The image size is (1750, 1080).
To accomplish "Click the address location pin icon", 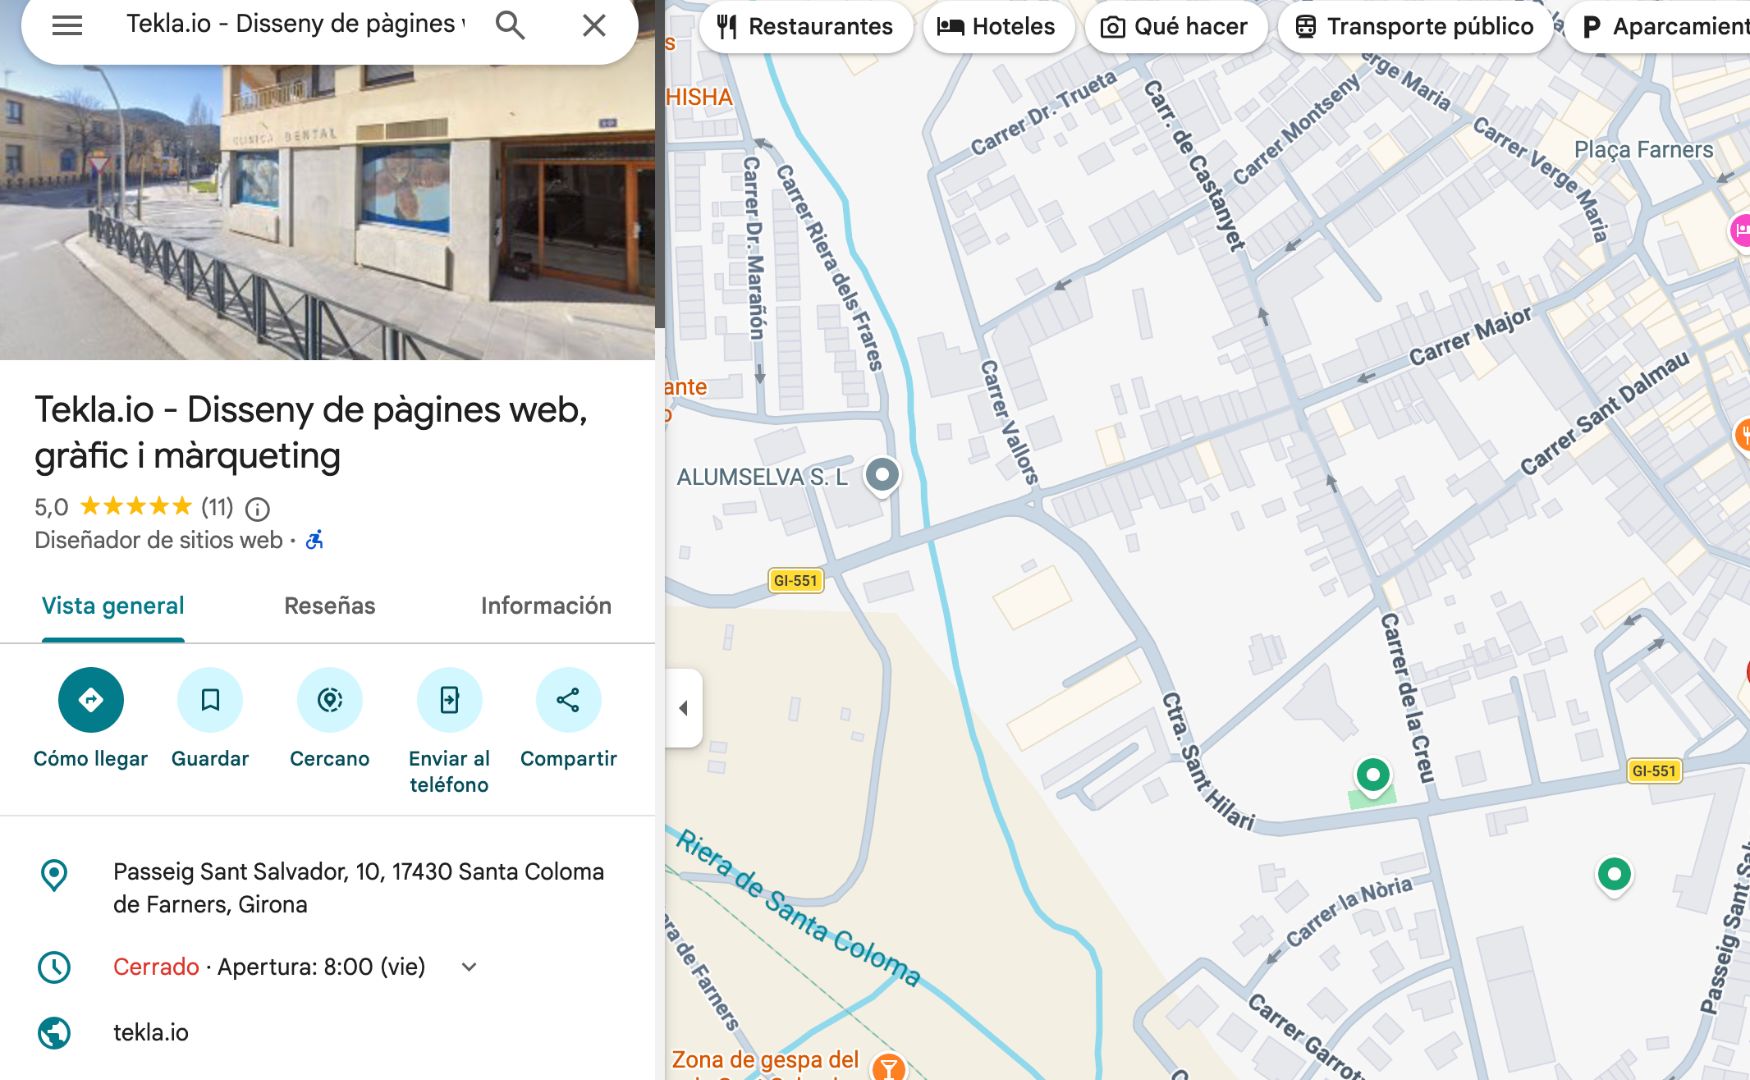I will 54,875.
